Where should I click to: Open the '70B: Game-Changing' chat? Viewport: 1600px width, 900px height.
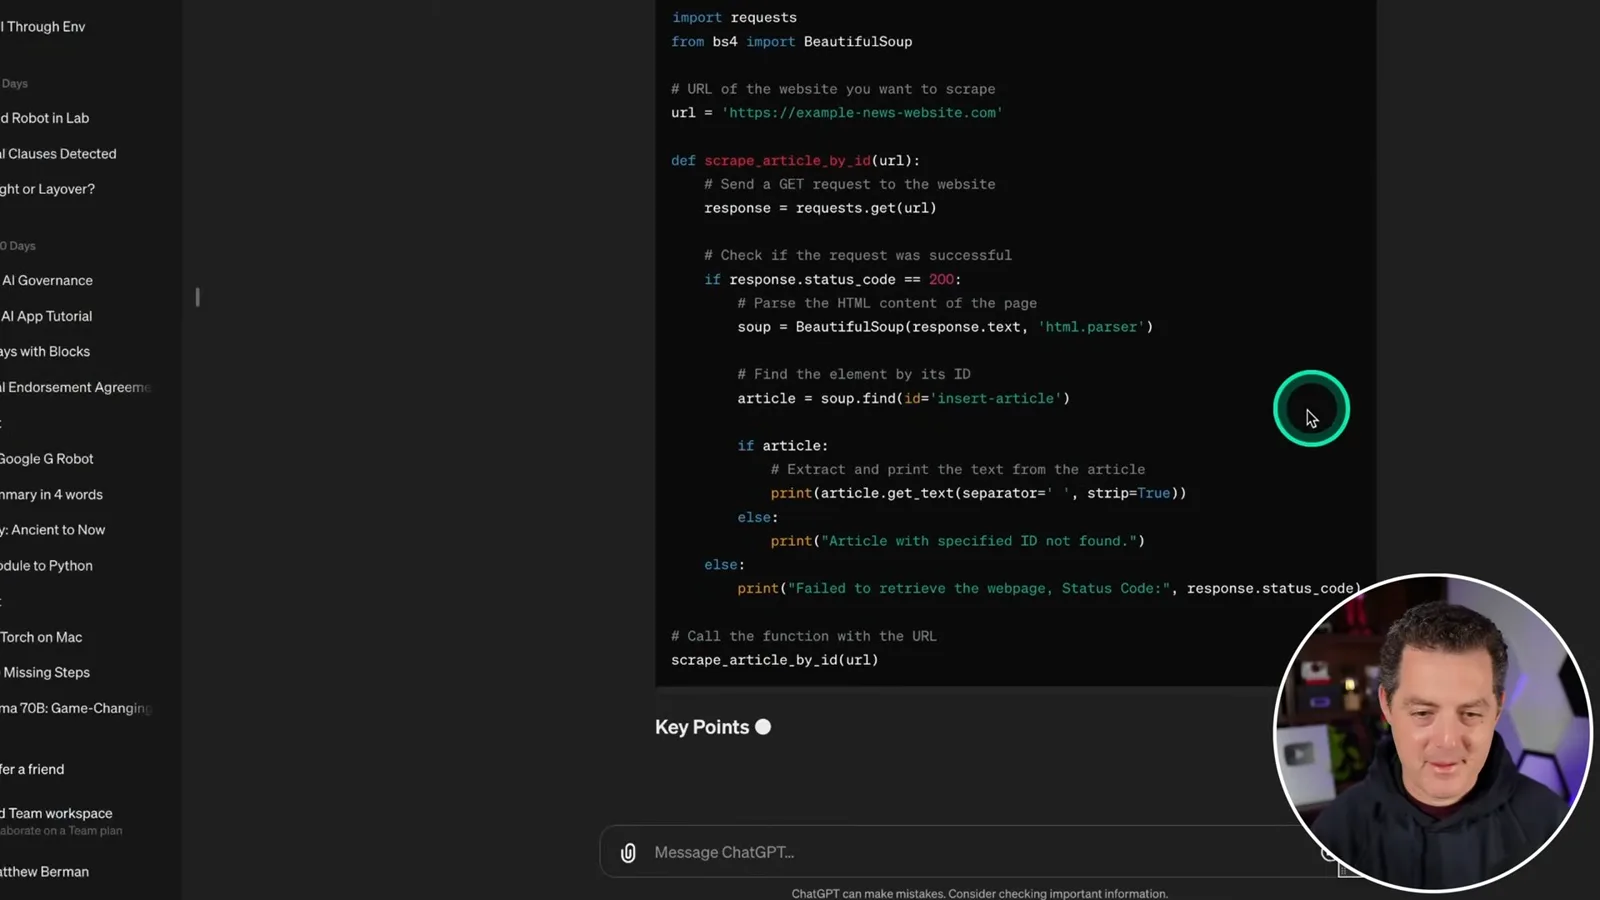pos(76,708)
